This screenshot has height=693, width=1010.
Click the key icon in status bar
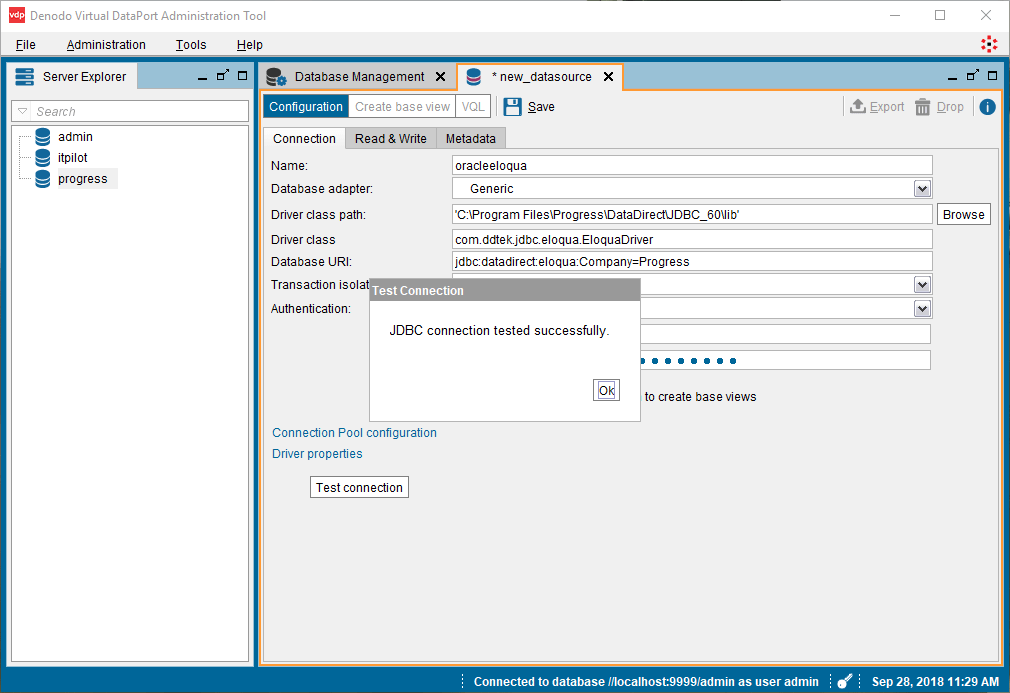(845, 681)
